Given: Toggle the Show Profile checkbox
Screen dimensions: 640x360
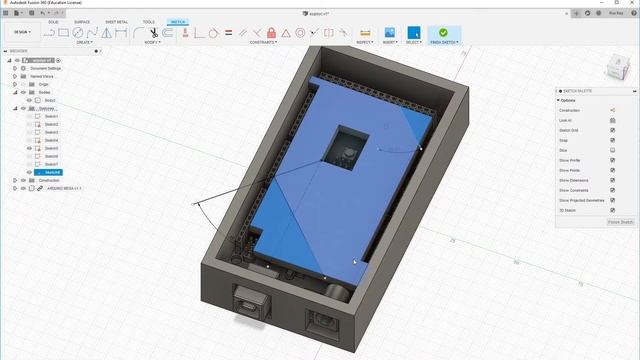Looking at the screenshot, I should 612,160.
